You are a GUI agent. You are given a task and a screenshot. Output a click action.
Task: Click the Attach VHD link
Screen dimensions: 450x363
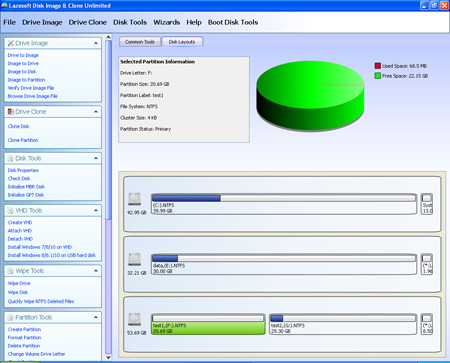pyautogui.click(x=20, y=231)
